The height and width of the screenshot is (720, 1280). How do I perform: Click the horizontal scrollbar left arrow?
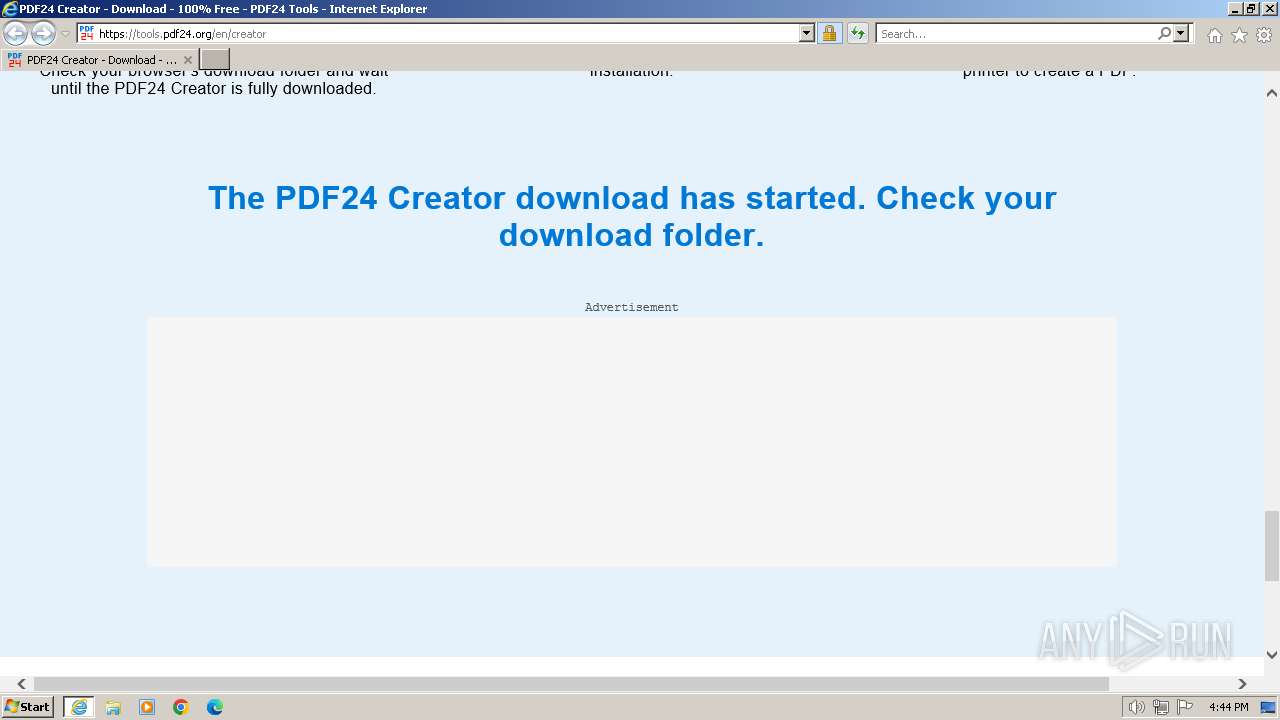21,684
